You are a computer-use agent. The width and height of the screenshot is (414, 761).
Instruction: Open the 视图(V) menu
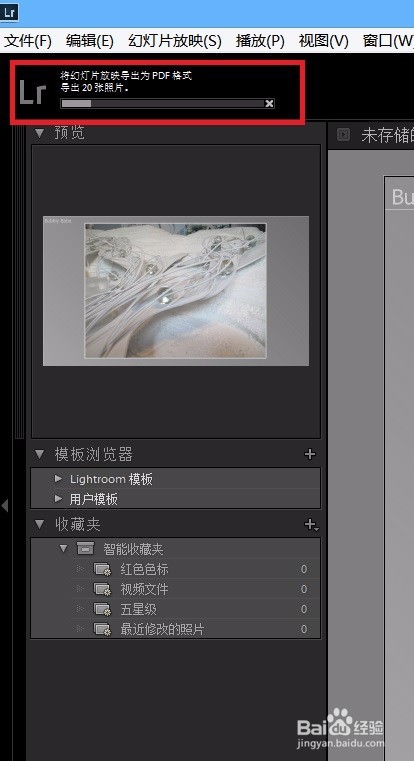(x=323, y=41)
